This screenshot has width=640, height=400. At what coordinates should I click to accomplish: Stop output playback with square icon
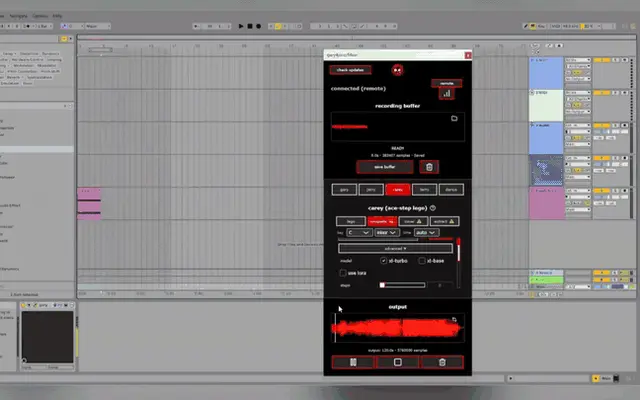398,362
